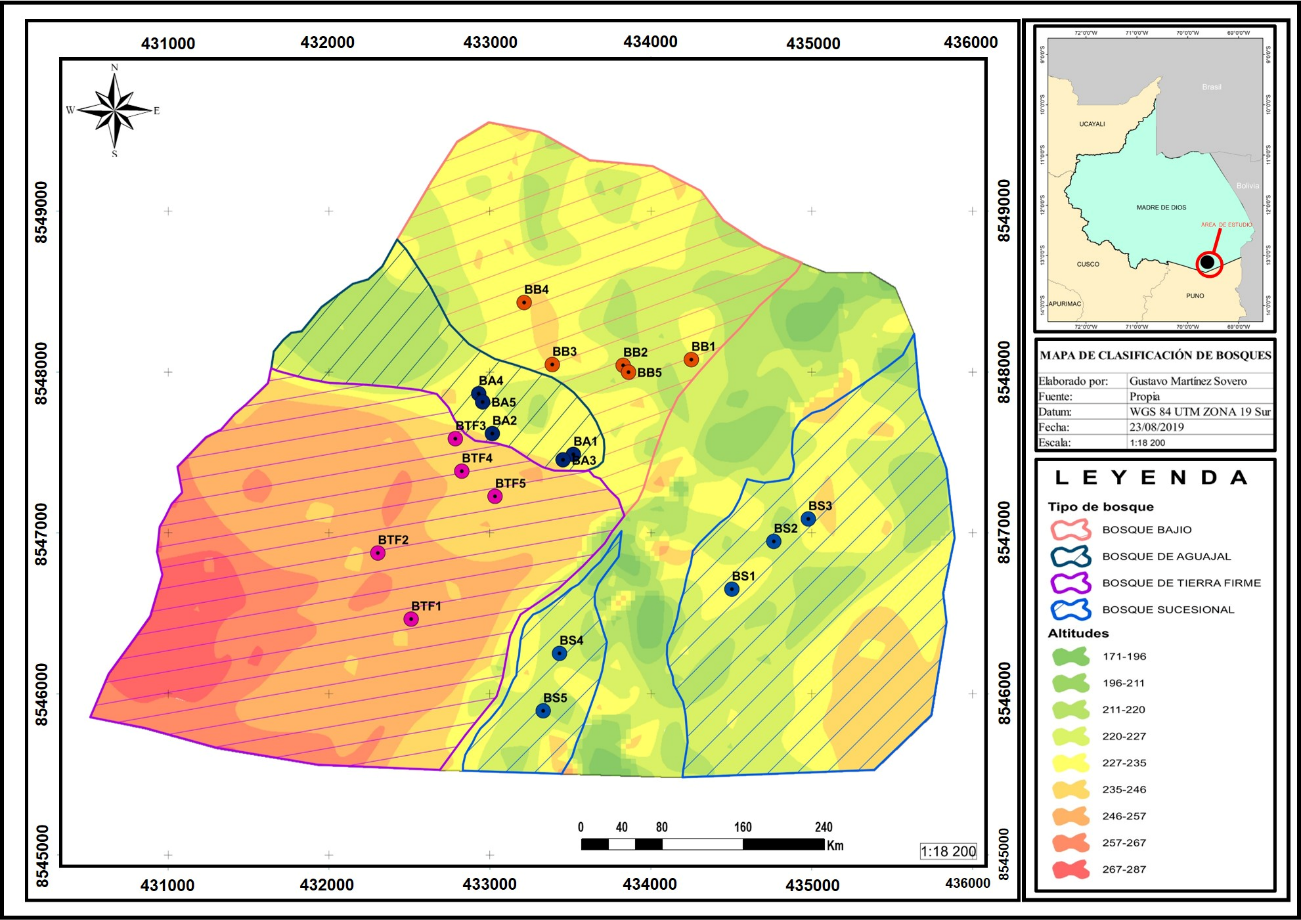The height and width of the screenshot is (920, 1301).
Task: Click the 171-196 altitude green swatch
Action: [x=1071, y=657]
